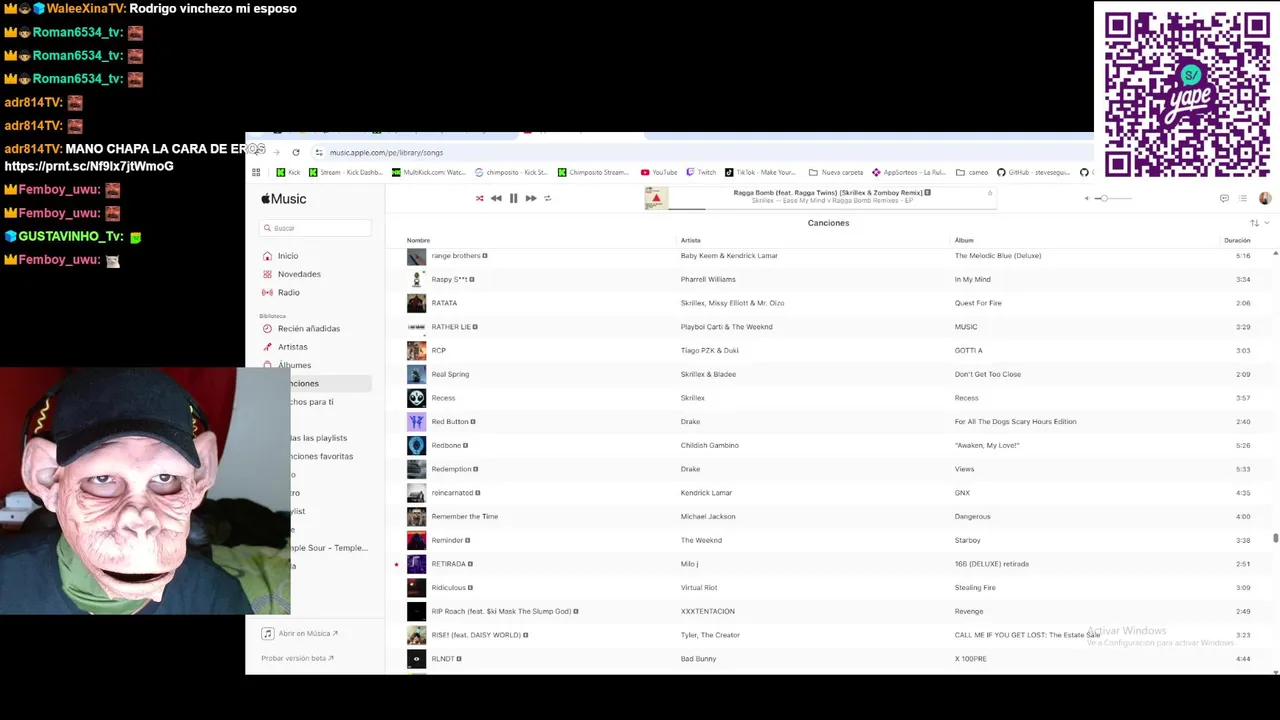
Task: Click the Abrir en Música link
Action: tap(300, 633)
